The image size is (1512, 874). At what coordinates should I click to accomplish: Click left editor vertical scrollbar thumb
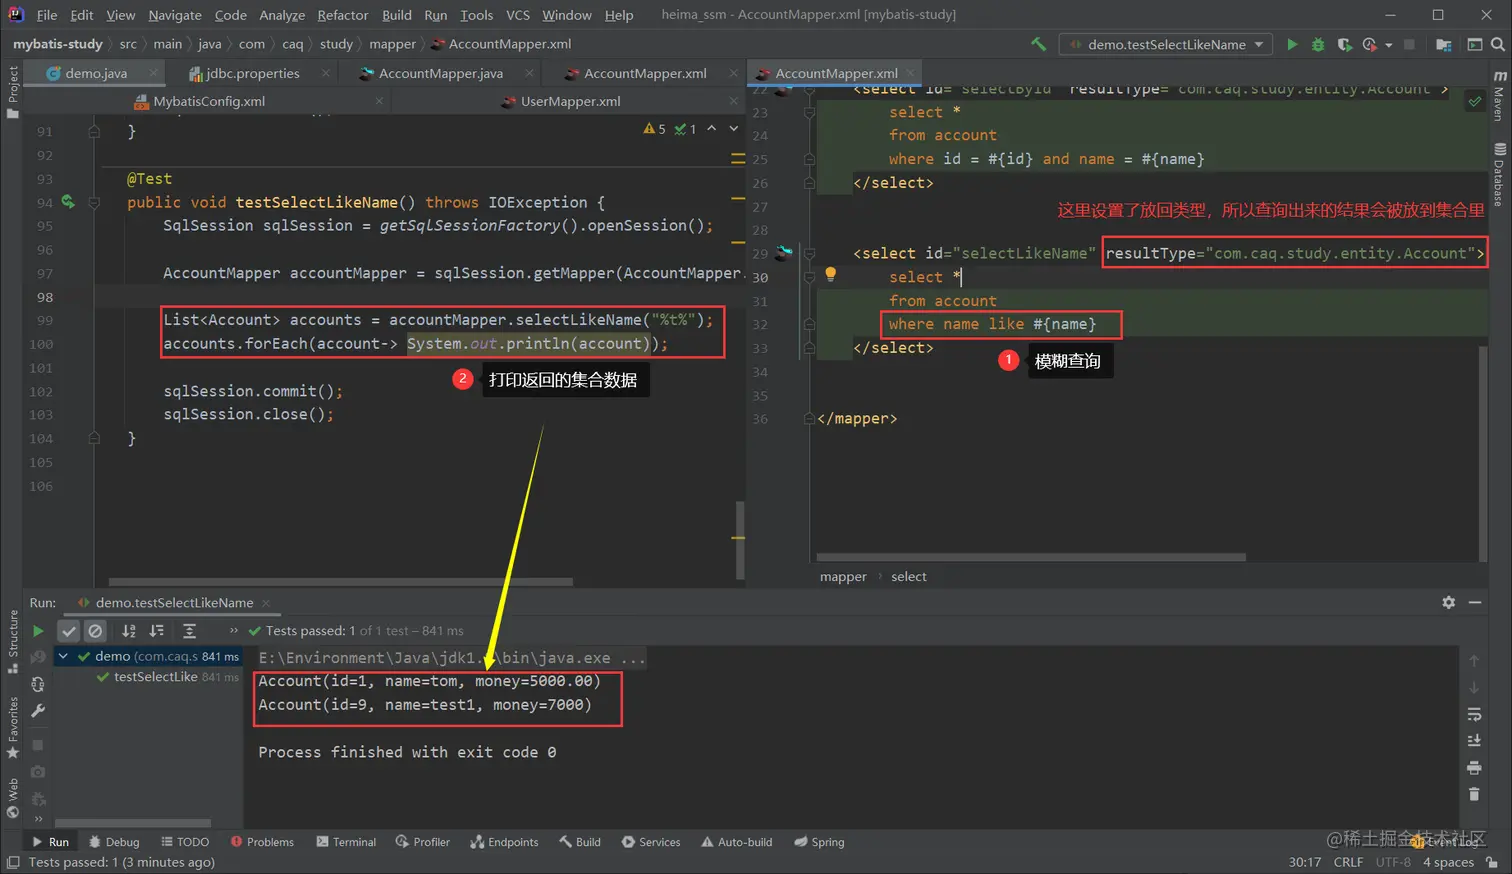click(x=740, y=540)
